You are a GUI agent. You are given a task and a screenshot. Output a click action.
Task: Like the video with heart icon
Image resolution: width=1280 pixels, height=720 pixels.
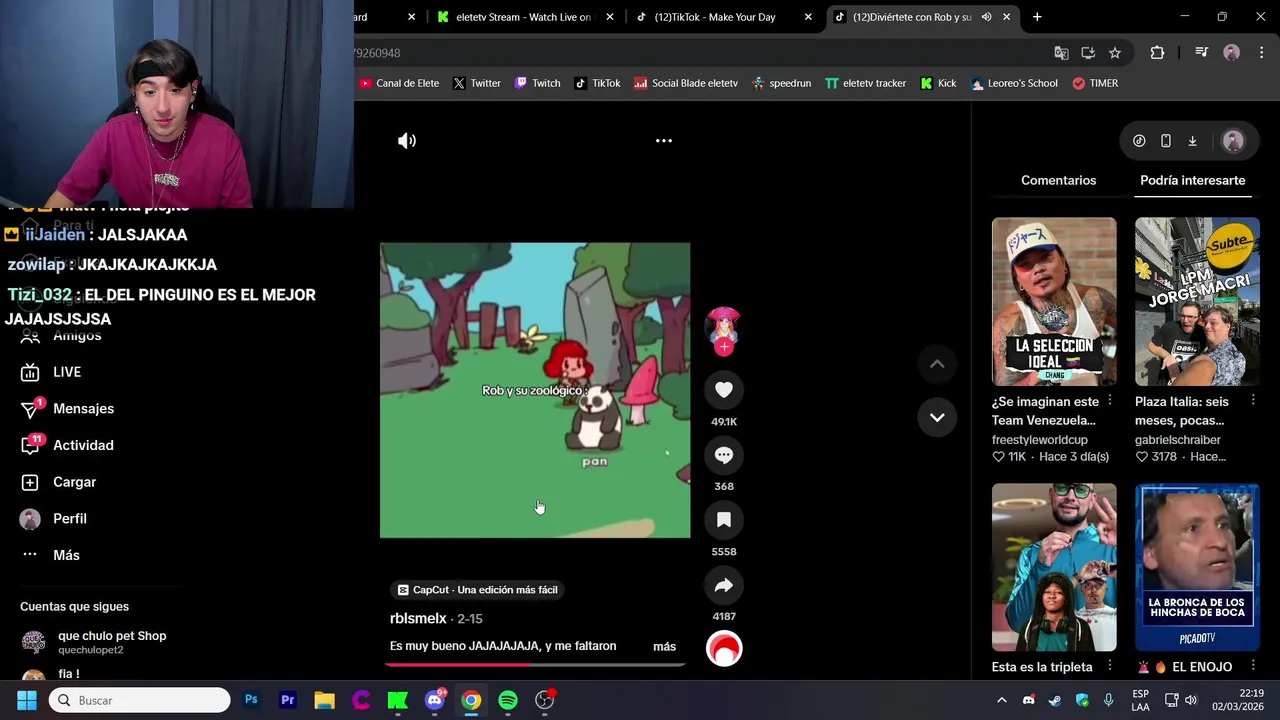coord(724,390)
